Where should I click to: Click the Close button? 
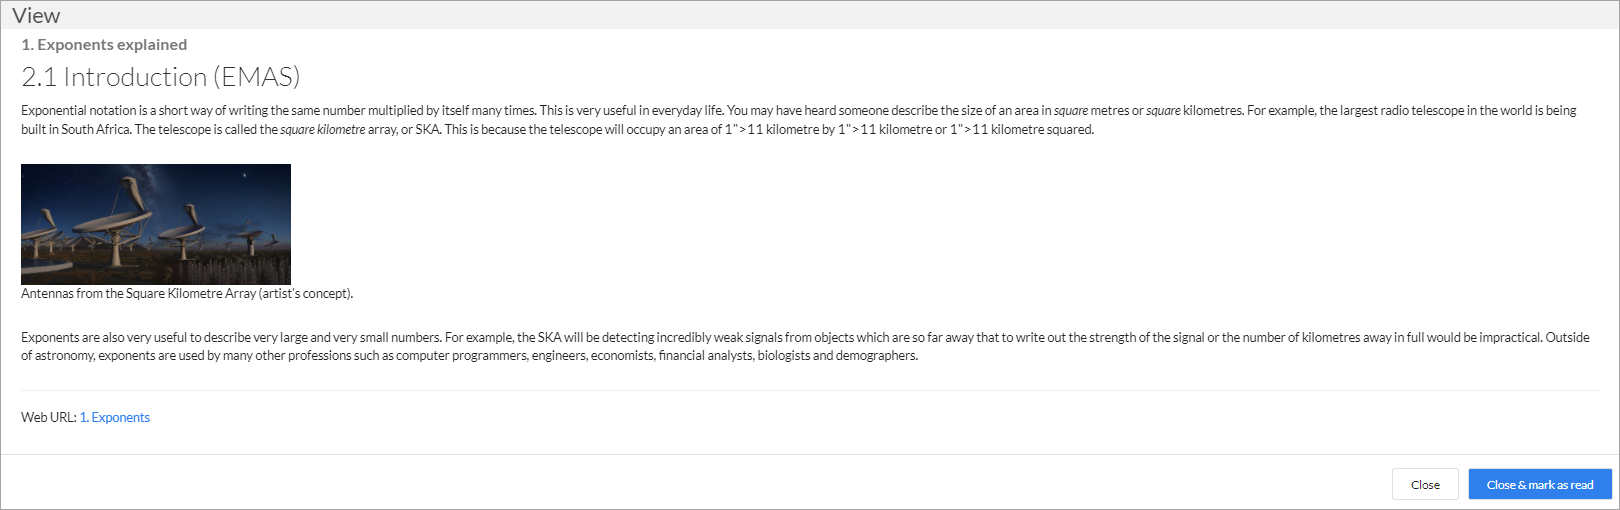tap(1425, 484)
